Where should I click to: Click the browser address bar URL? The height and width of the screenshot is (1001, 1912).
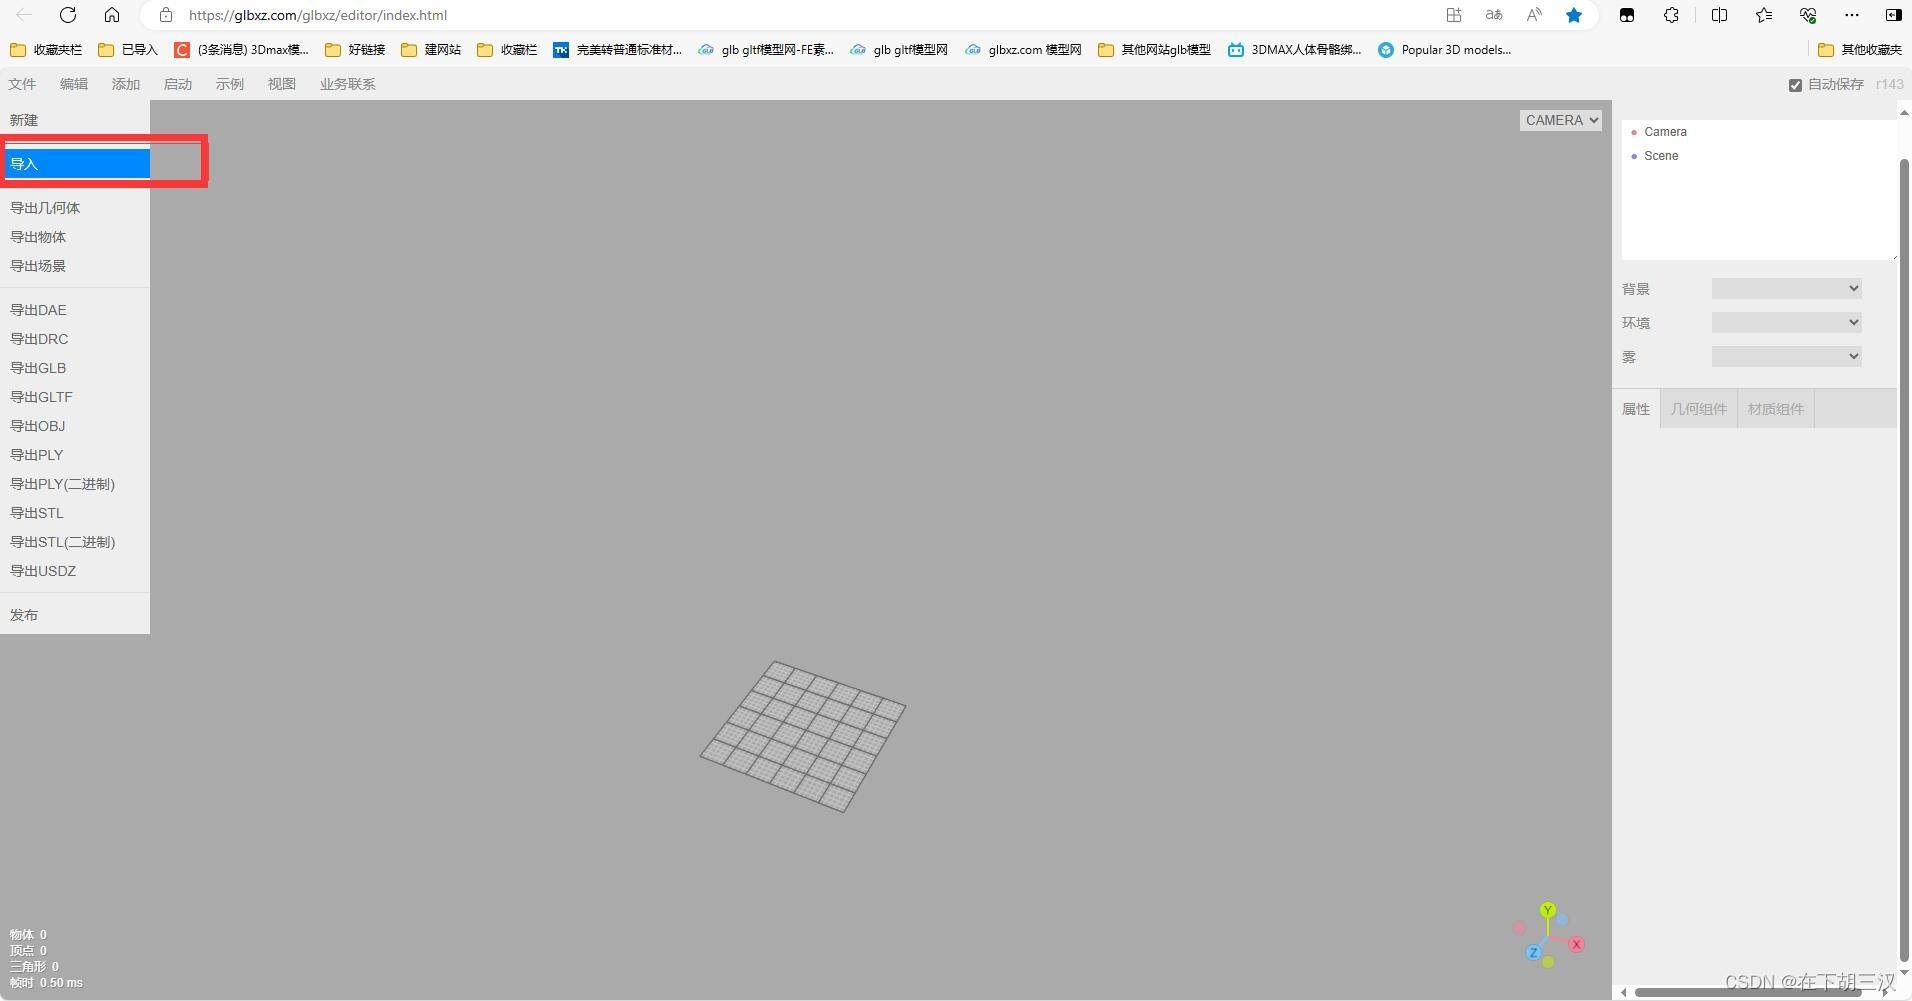[x=318, y=15]
